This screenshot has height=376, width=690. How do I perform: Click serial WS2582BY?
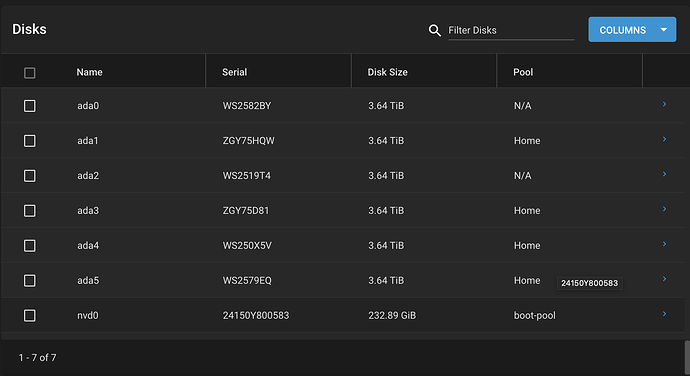[x=247, y=106]
